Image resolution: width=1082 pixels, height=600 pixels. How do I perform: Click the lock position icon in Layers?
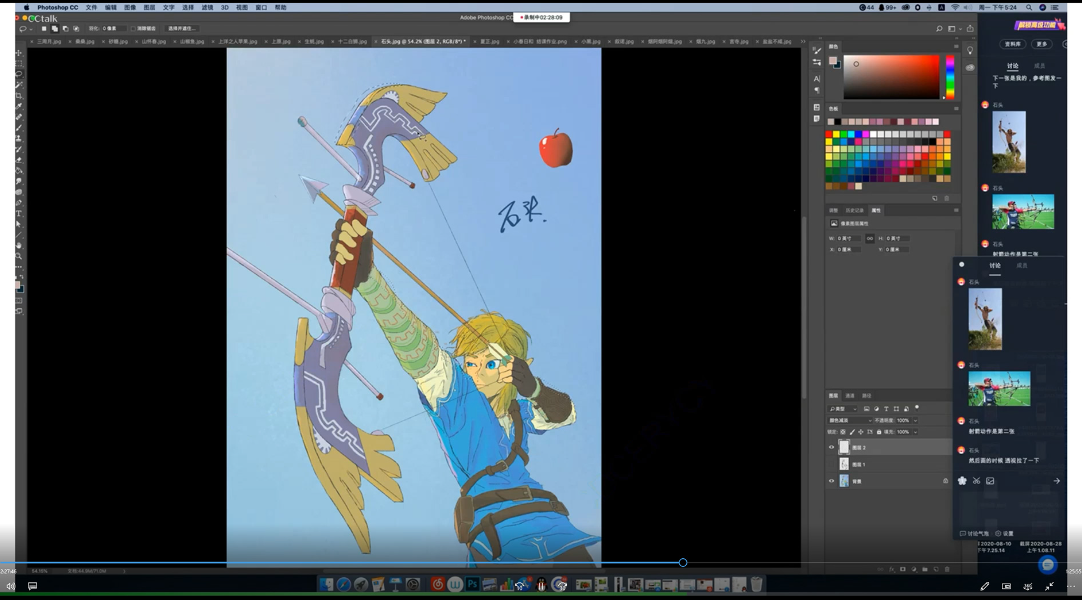pyautogui.click(x=860, y=432)
